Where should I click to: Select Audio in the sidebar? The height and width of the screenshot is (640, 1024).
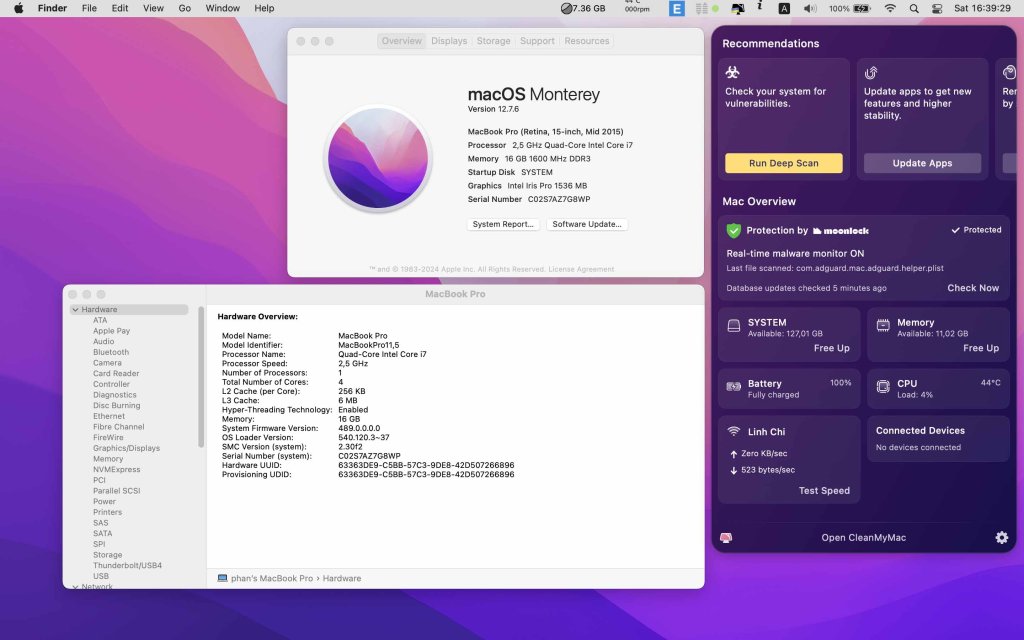[x=103, y=342]
